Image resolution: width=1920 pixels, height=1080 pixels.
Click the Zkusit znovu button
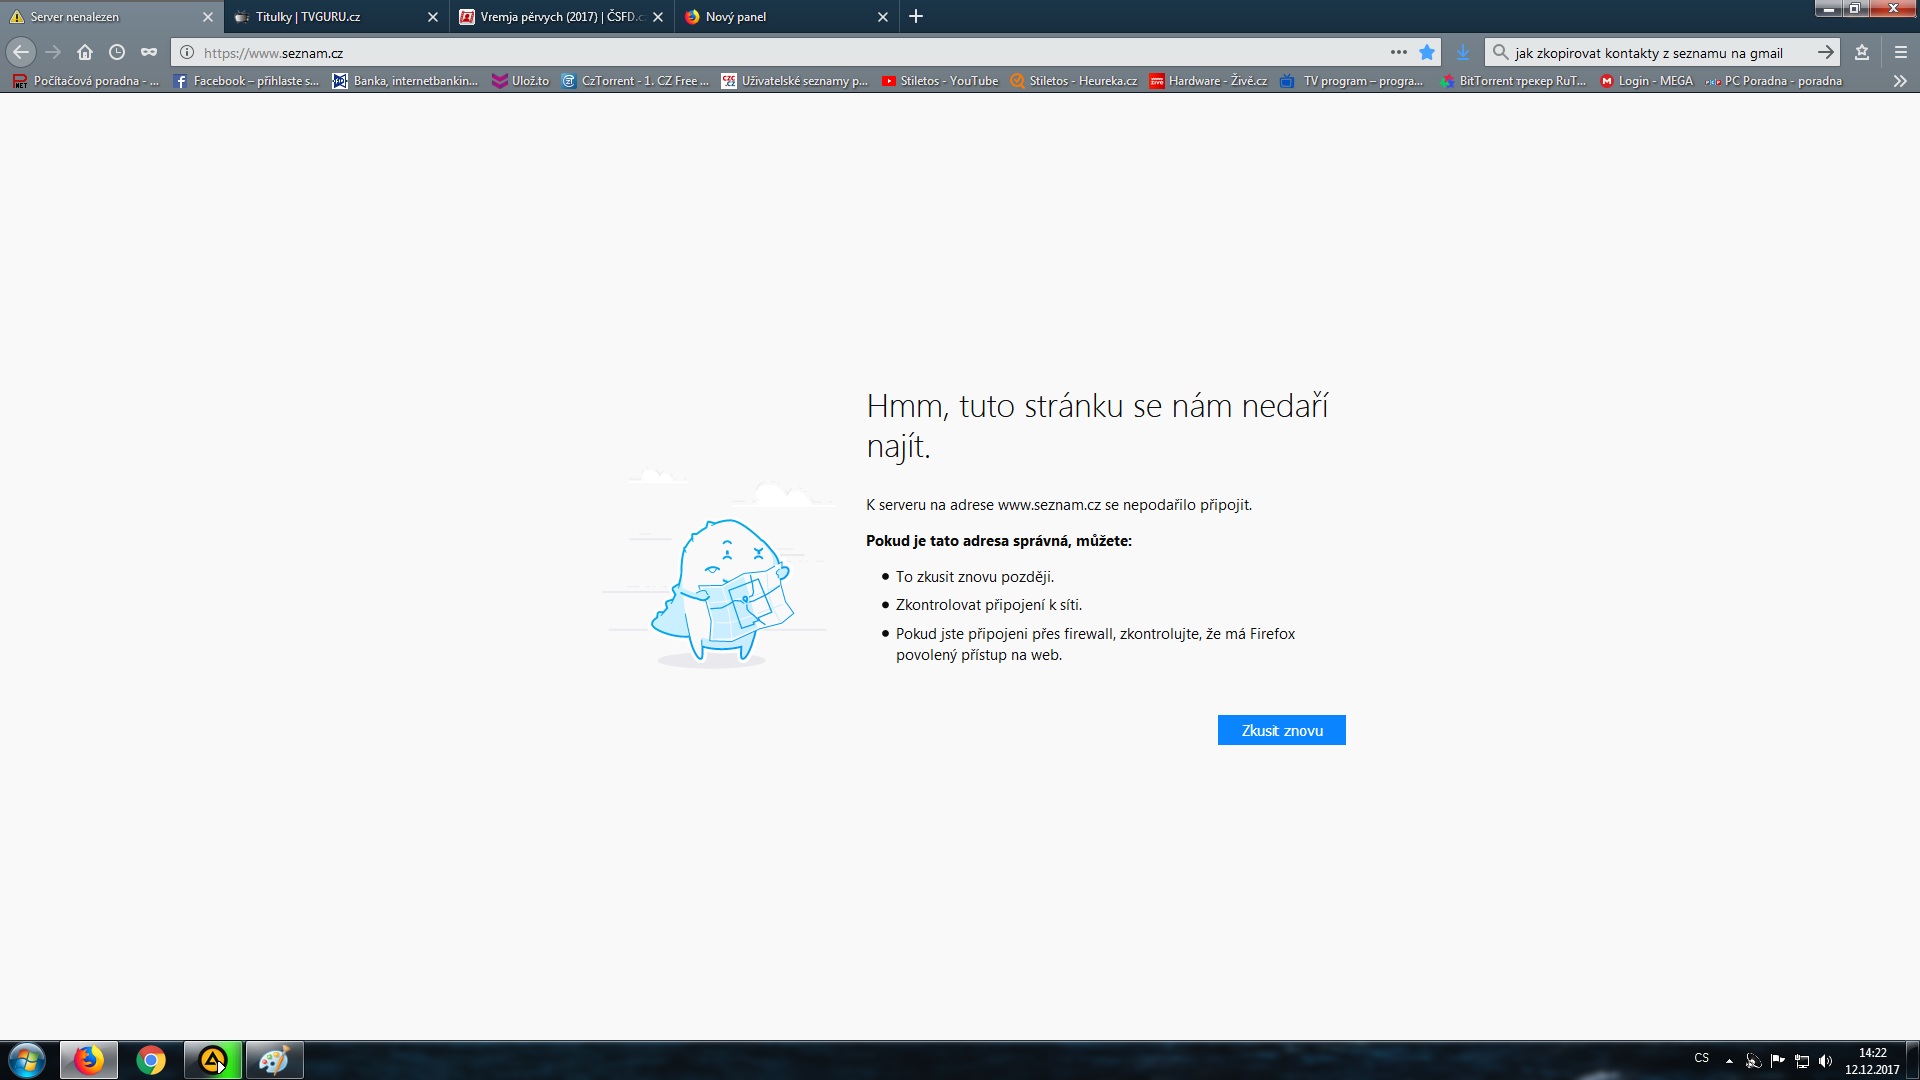(1281, 731)
